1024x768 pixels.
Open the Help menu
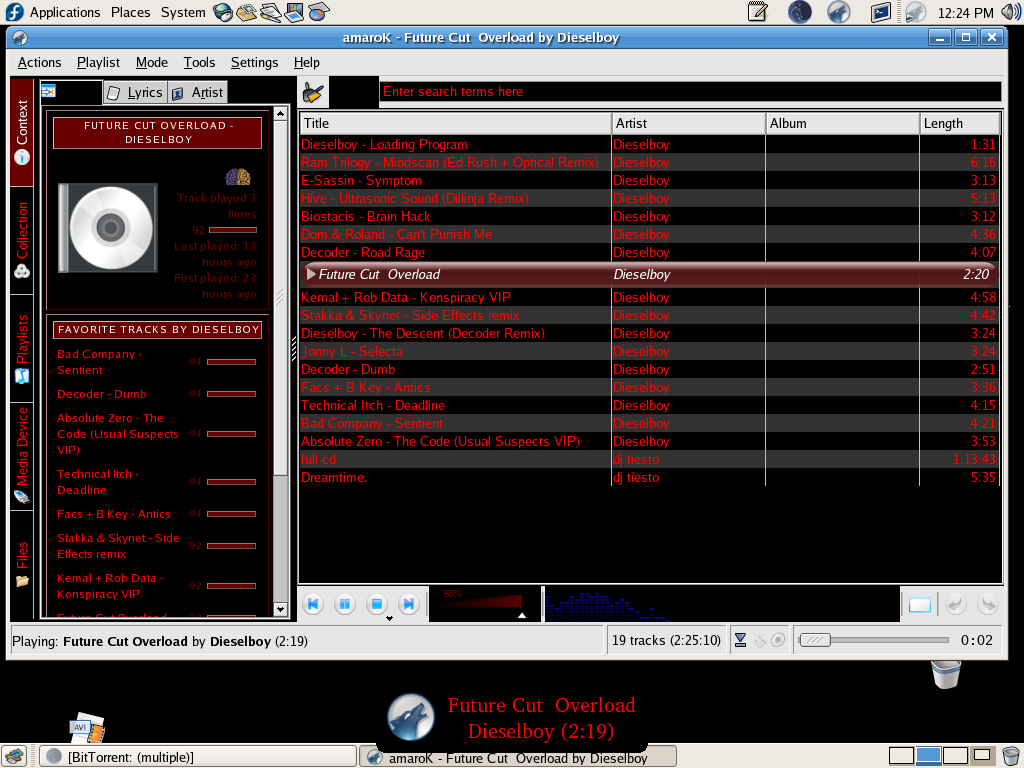[x=306, y=63]
